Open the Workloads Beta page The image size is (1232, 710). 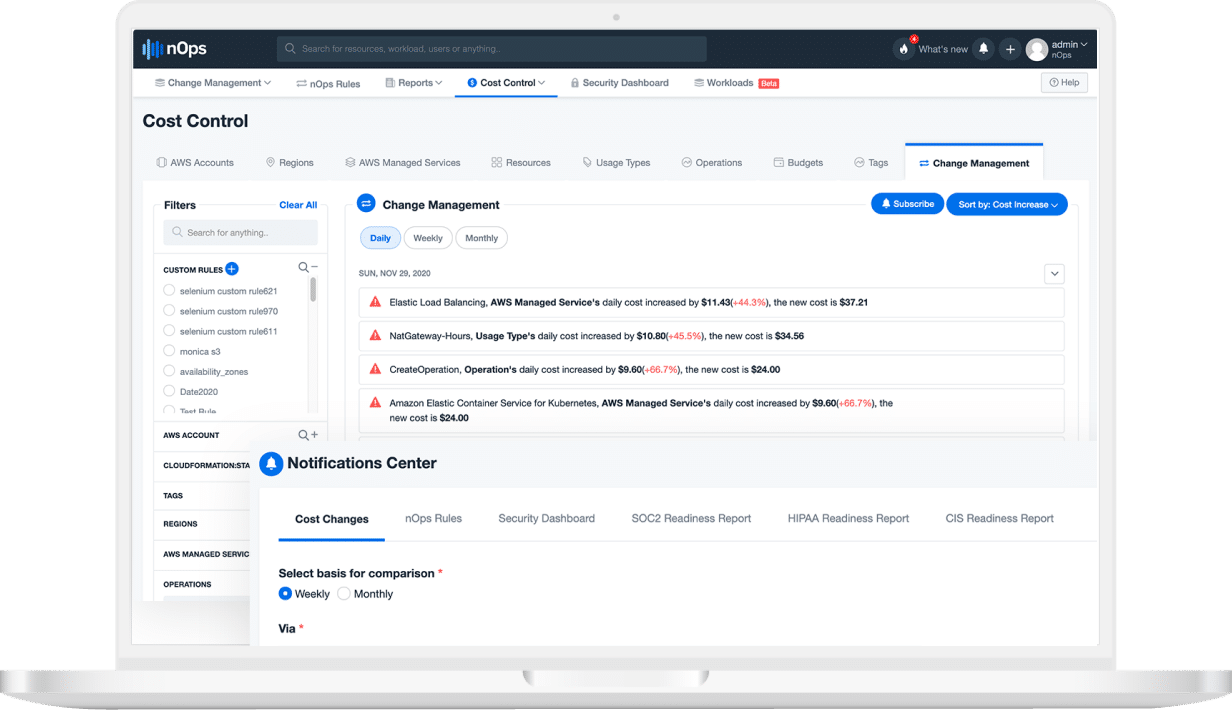pos(736,83)
